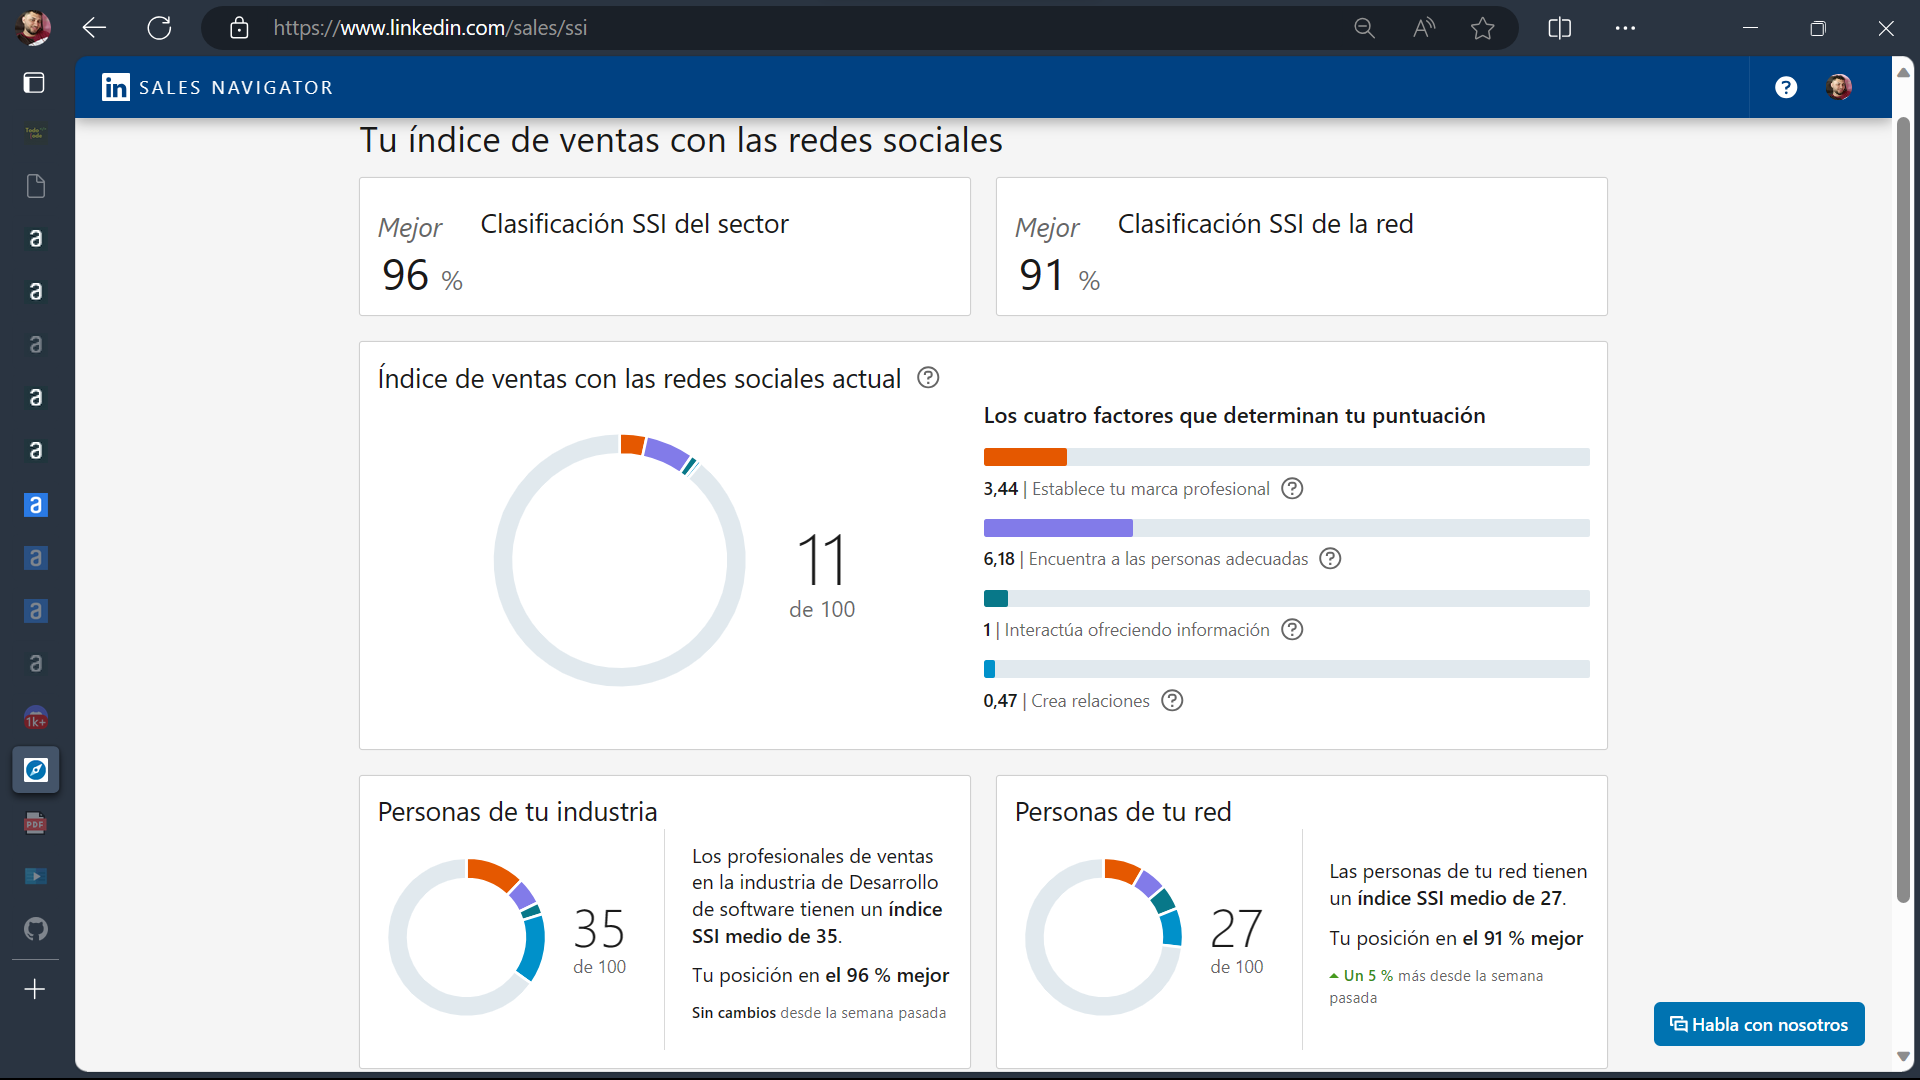1920x1080 pixels.
Task: Click help icon next to Interactúa ofreciendo información
Action: coord(1292,630)
